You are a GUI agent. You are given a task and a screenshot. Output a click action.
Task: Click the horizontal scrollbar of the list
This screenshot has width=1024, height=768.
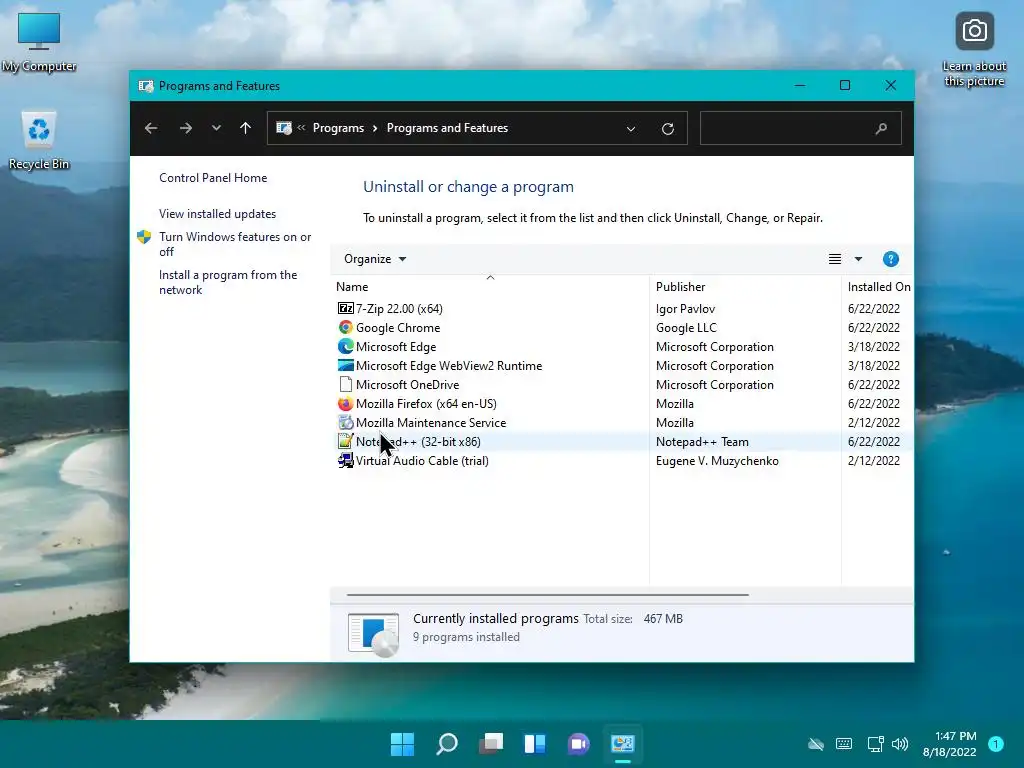click(547, 595)
